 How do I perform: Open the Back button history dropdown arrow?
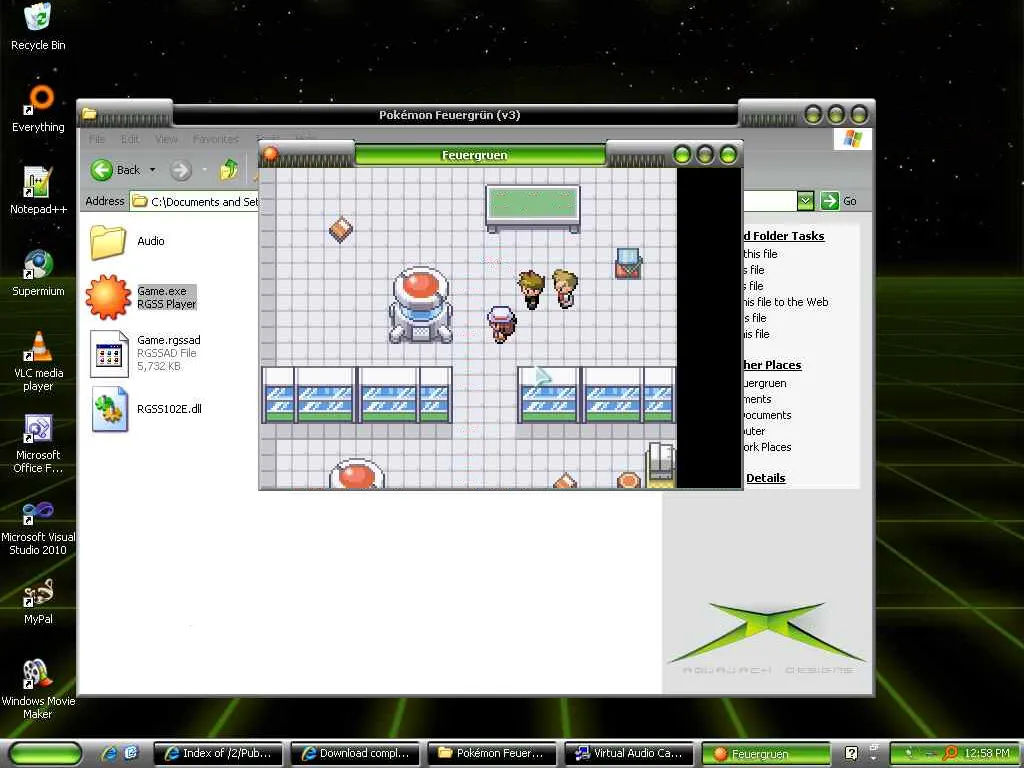pos(152,170)
